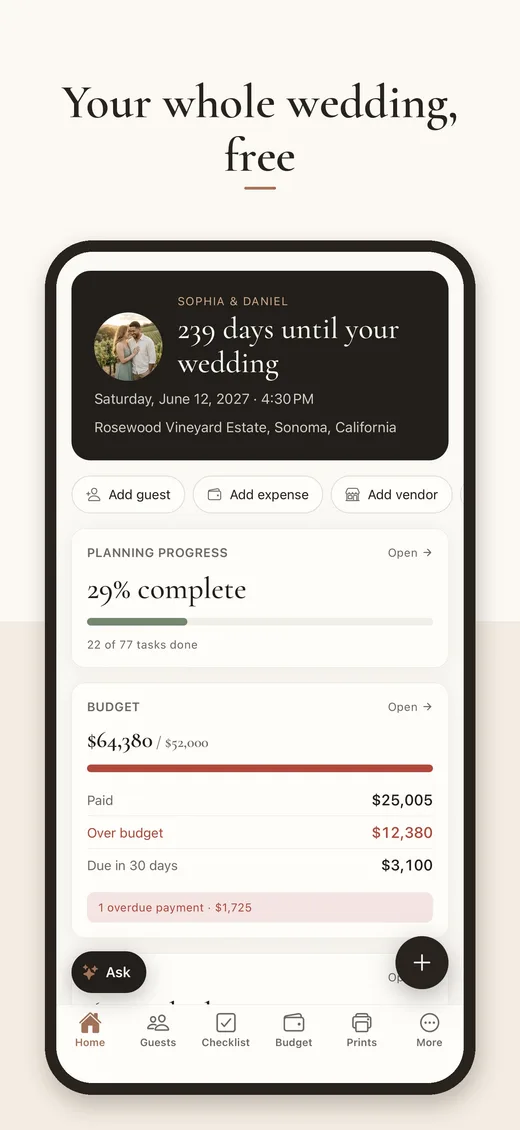Viewport: 520px width, 1130px height.
Task: Open the Planning Progress section arrow
Action: 410,553
